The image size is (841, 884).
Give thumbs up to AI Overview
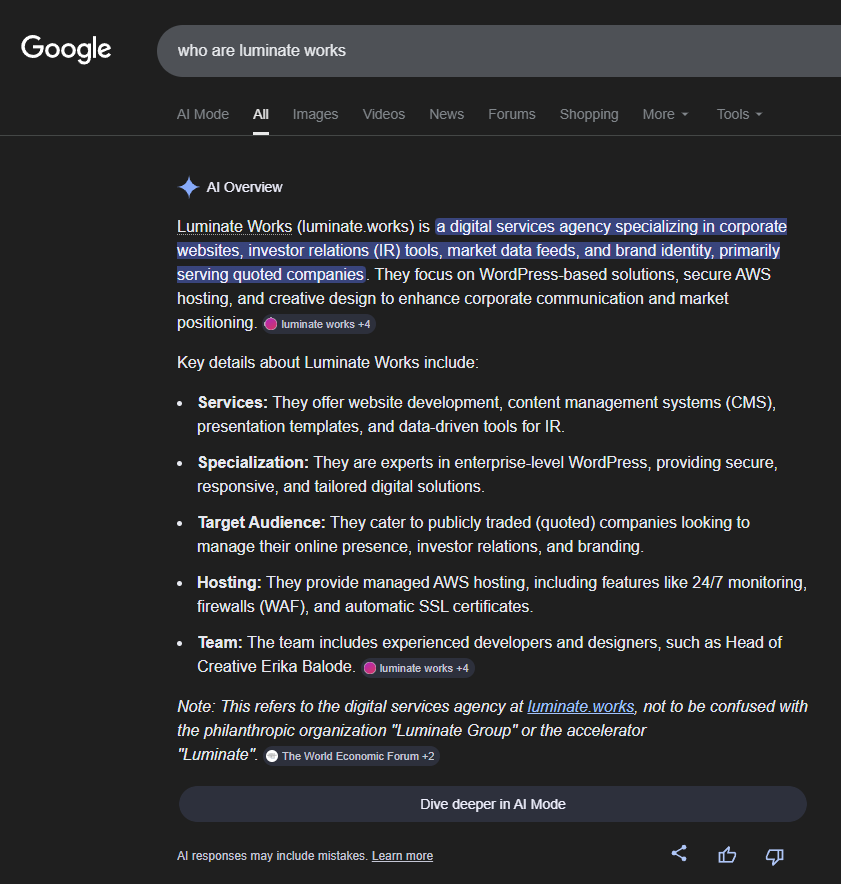click(727, 855)
